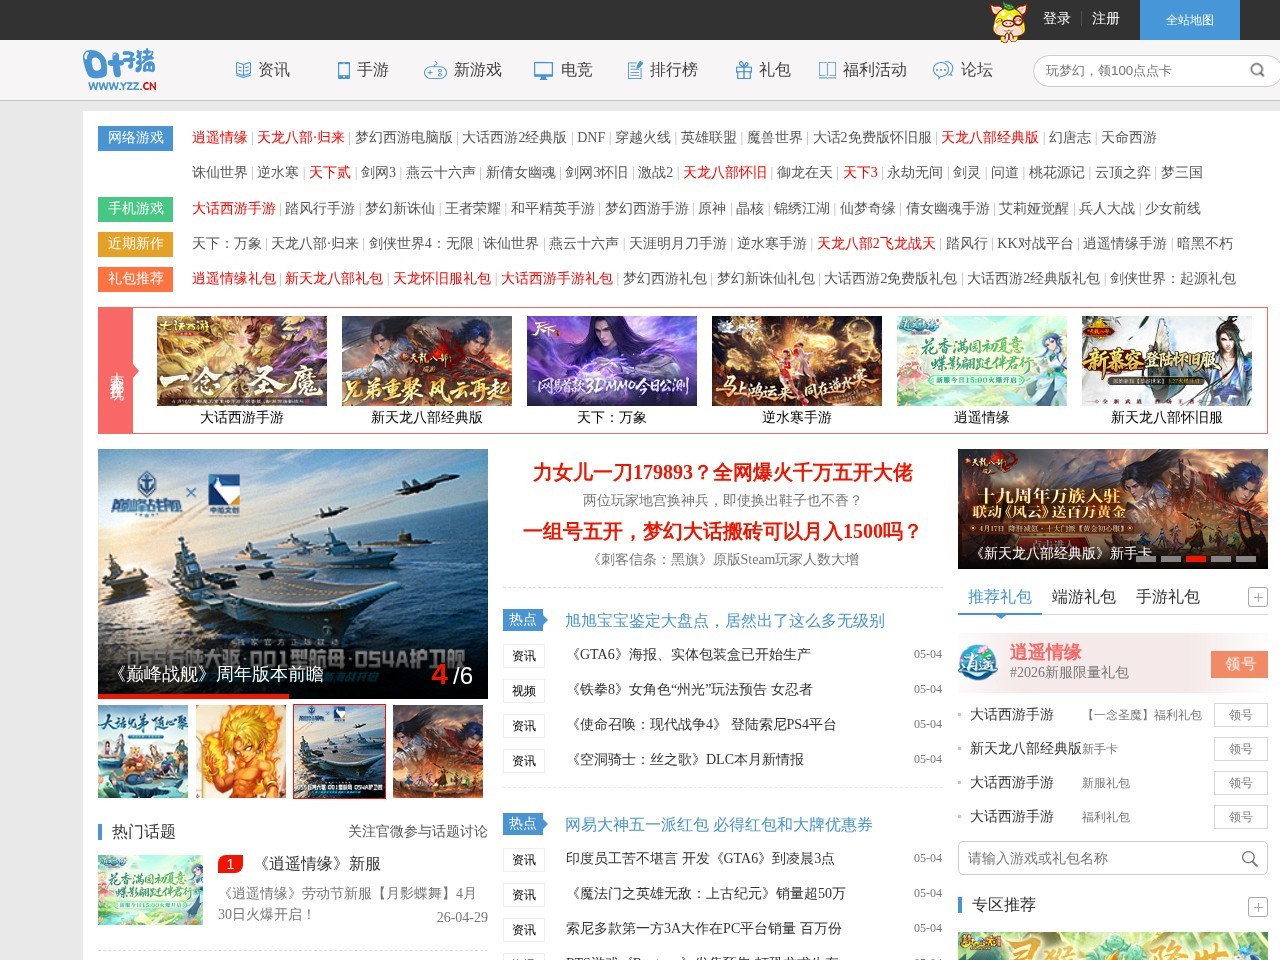The height and width of the screenshot is (960, 1280).
Task: Click 领号 for 新天龙八部经典版 新手卡
Action: click(1240, 749)
